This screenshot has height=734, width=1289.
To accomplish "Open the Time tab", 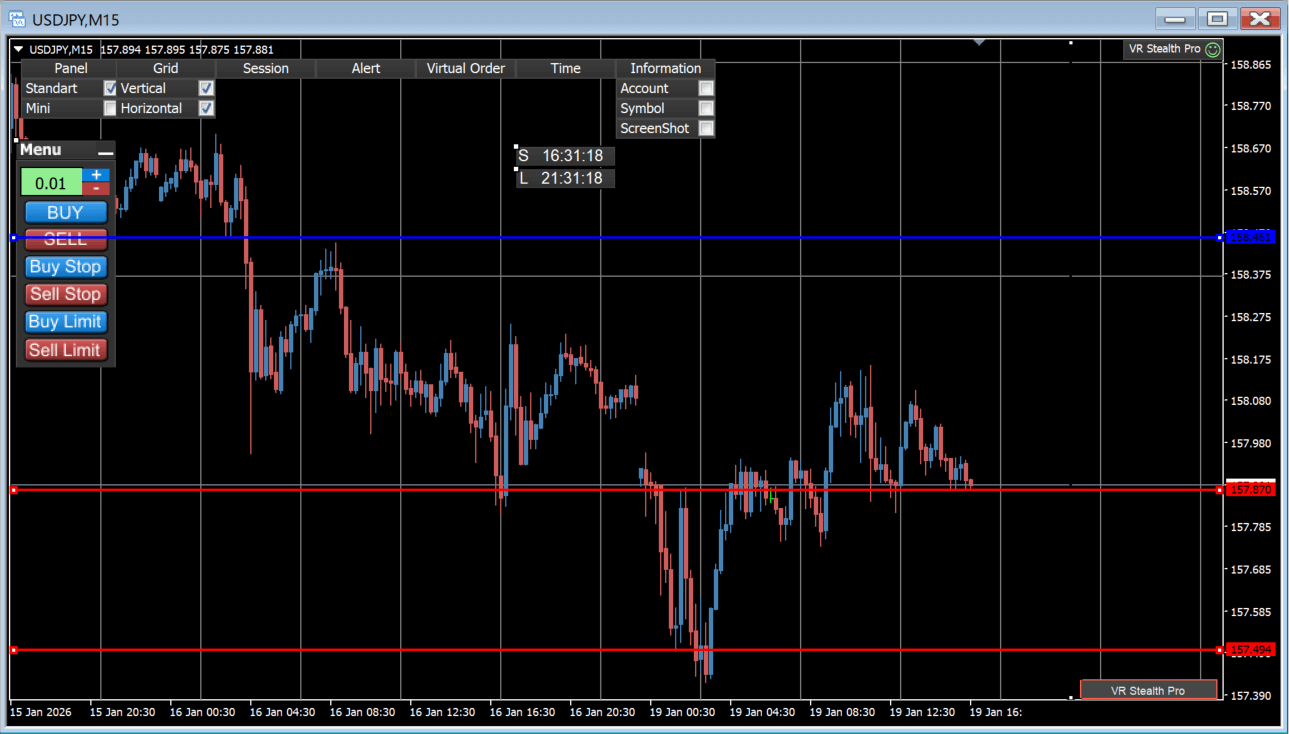I will [565, 69].
